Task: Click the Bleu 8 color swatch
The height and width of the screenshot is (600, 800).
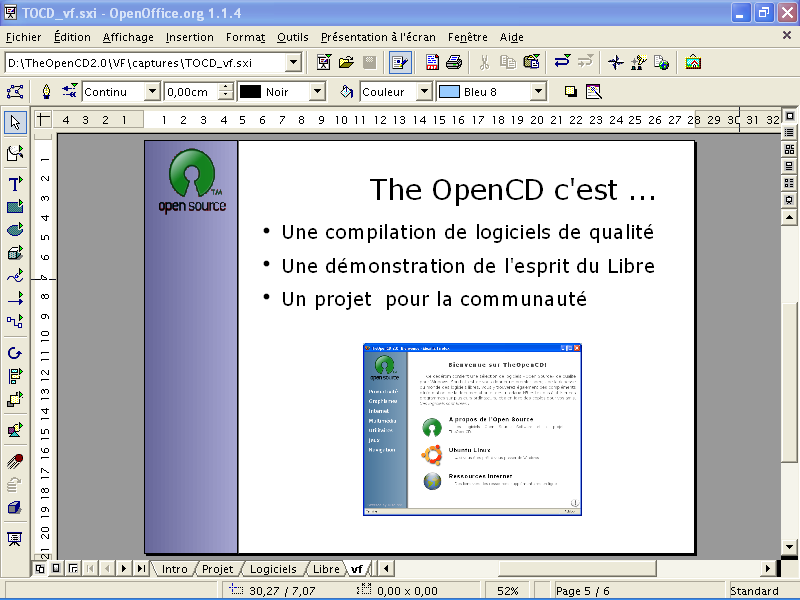Action: 449,92
